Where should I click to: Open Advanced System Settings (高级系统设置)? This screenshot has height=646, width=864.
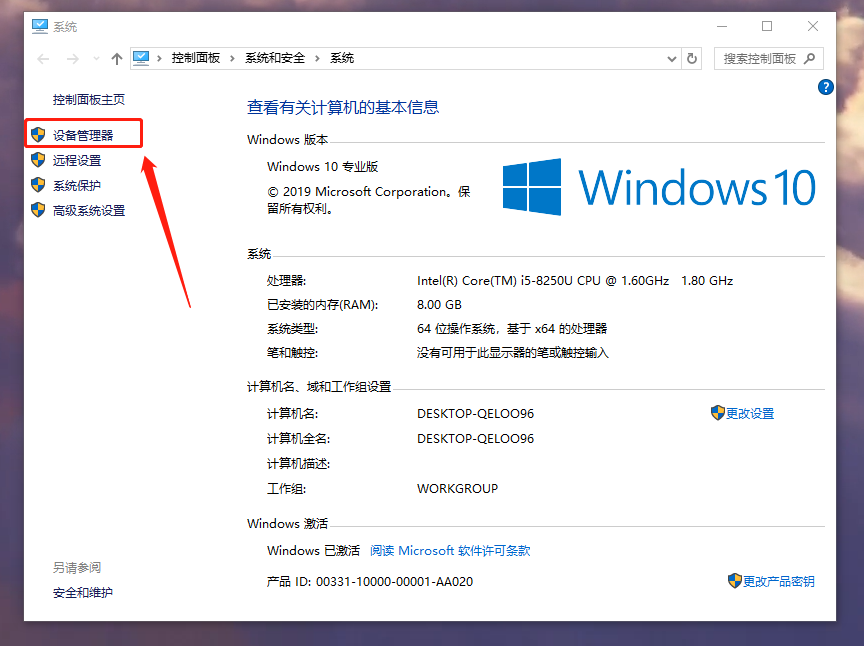(x=89, y=211)
